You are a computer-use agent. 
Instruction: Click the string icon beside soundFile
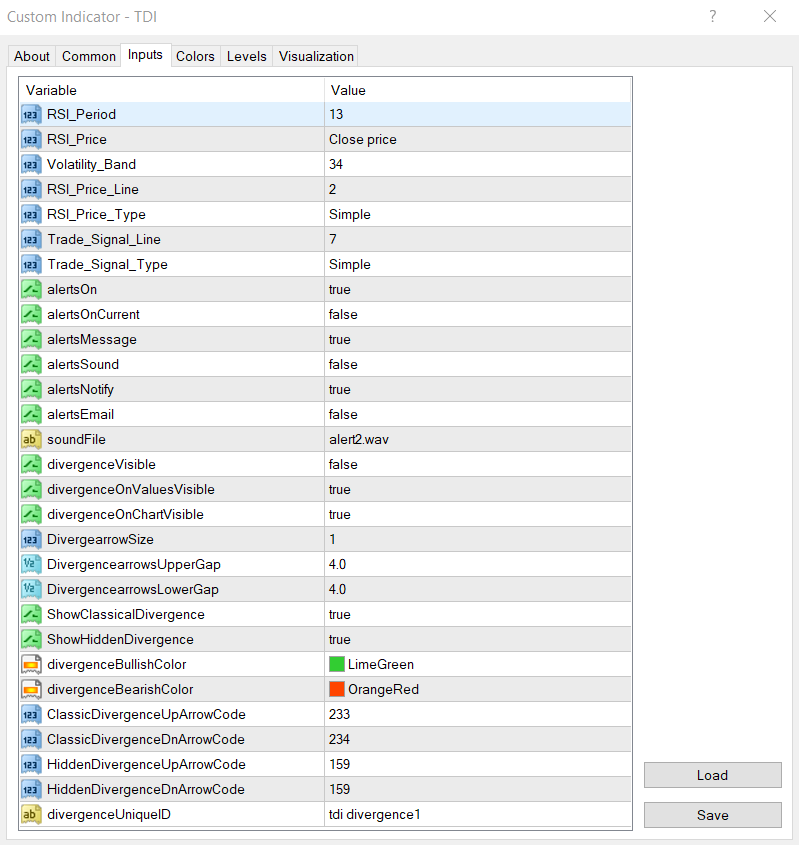[30, 439]
